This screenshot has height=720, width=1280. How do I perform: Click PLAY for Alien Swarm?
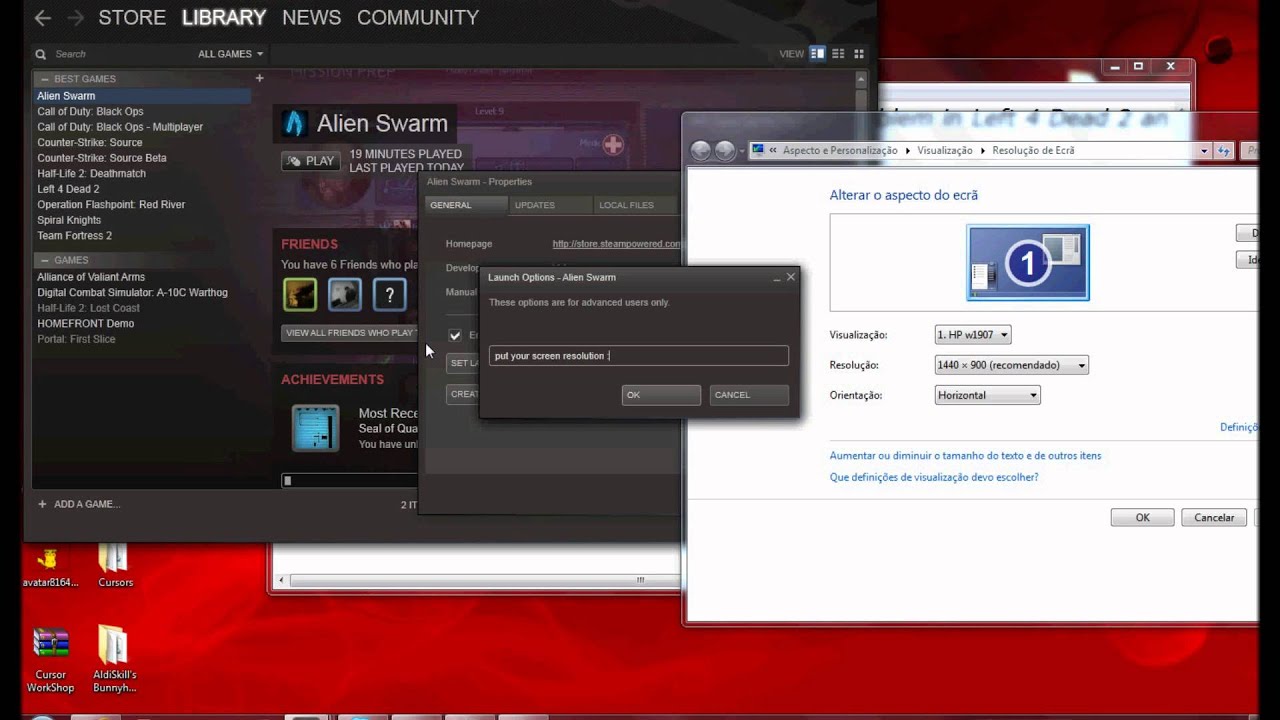[311, 161]
